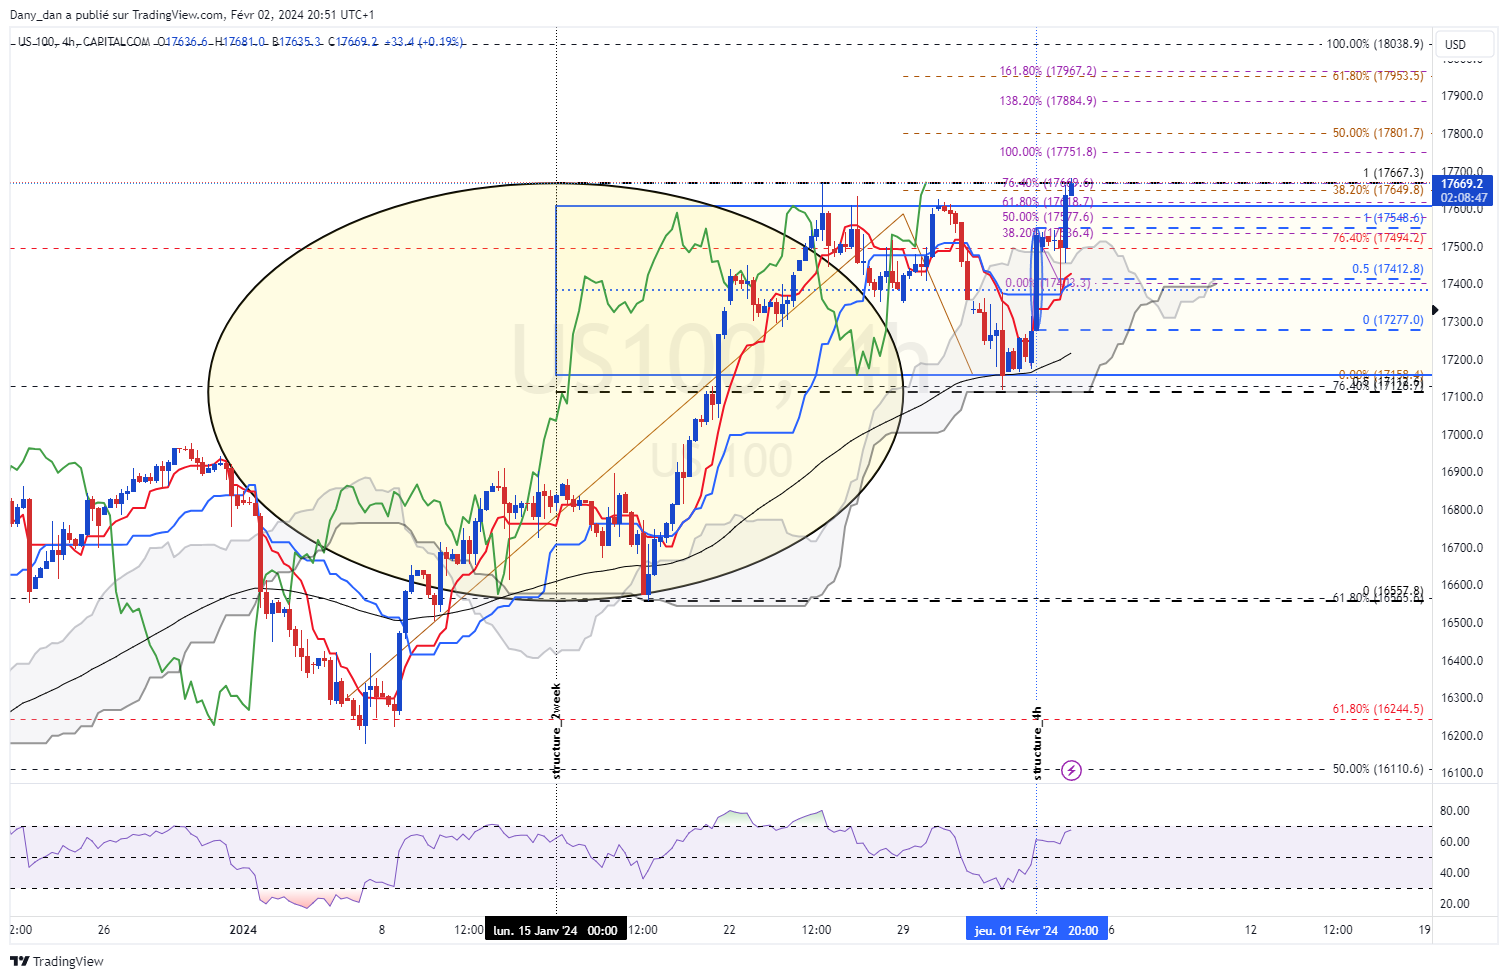1508x979 pixels.
Task: Click the 17100.0 price axis label
Action: pyautogui.click(x=1462, y=397)
